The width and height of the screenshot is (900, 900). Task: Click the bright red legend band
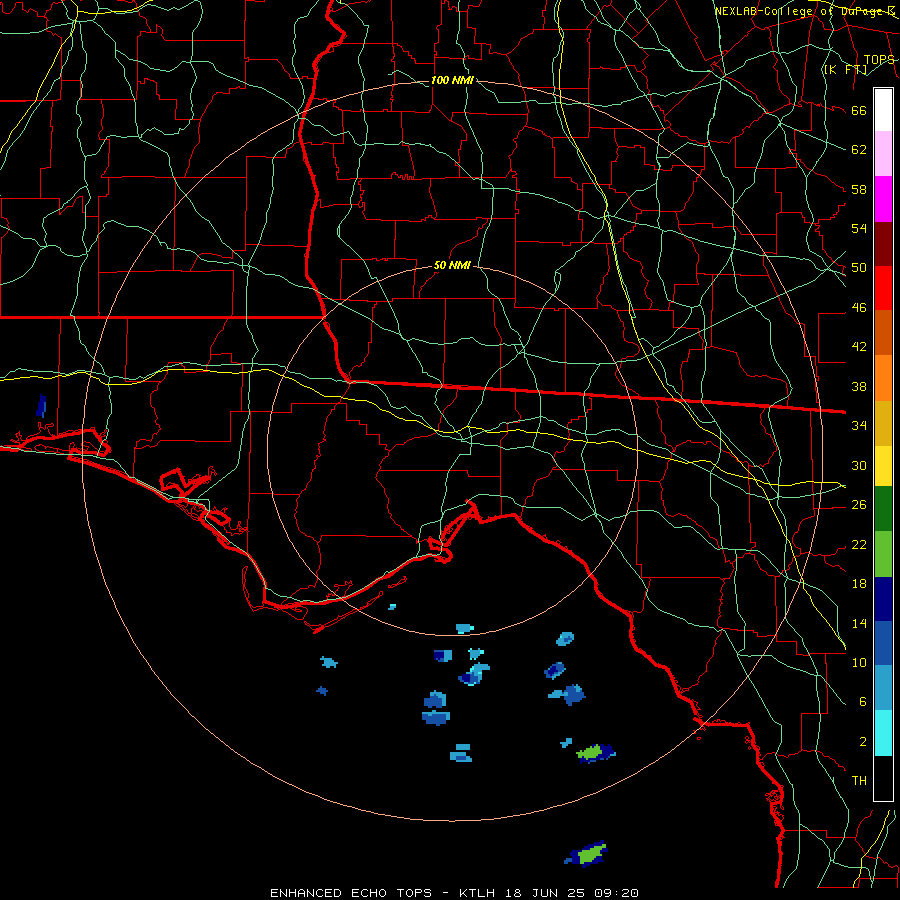coord(883,288)
